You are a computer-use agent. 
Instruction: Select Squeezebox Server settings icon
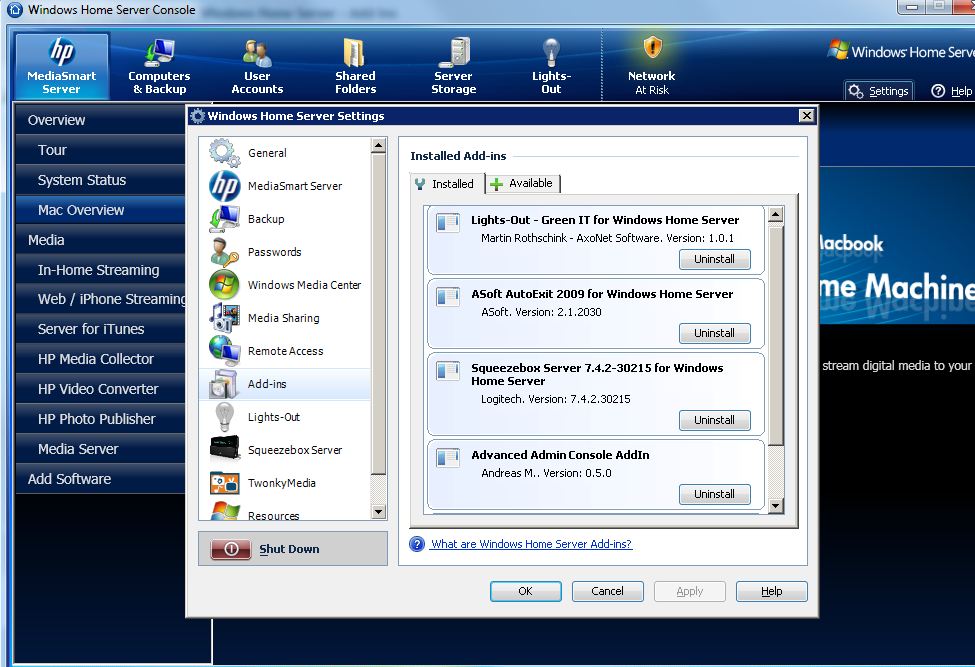tap(224, 449)
